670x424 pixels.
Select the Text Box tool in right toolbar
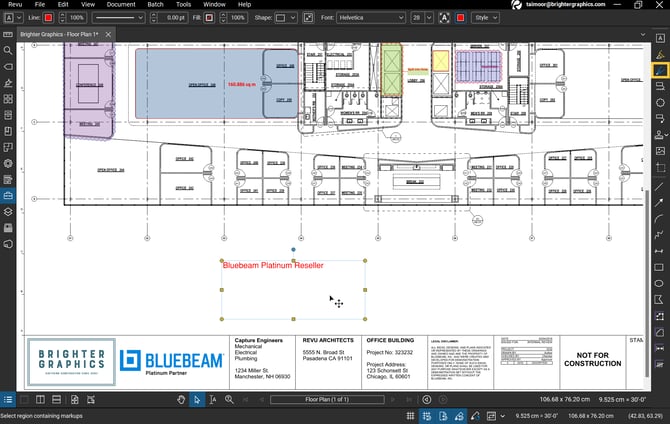[660, 38]
